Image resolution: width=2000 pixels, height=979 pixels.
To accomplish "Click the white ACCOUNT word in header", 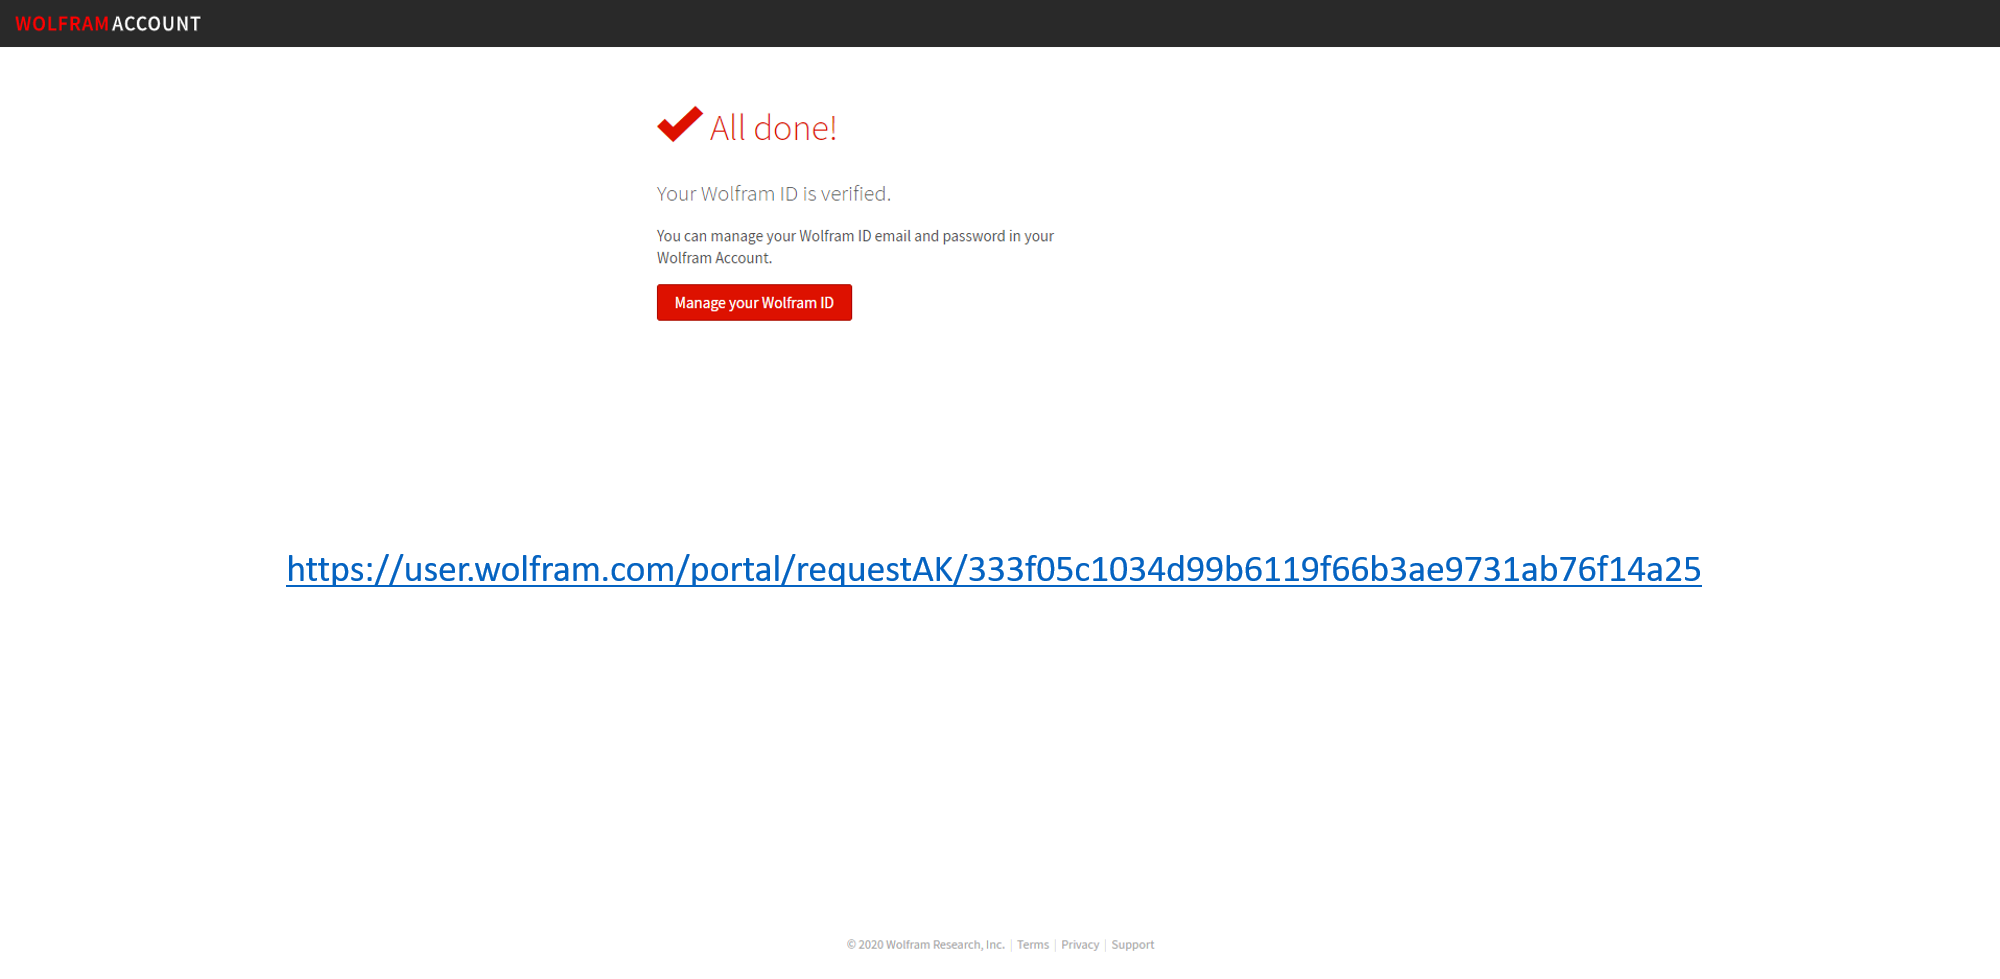I will [x=157, y=23].
